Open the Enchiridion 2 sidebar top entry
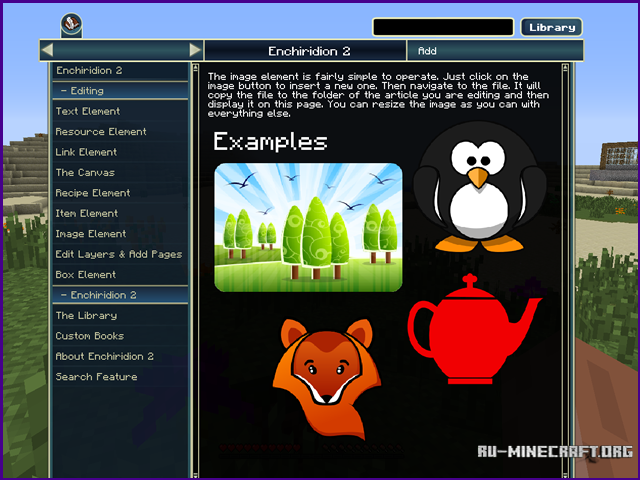The height and width of the screenshot is (480, 640). pos(120,71)
